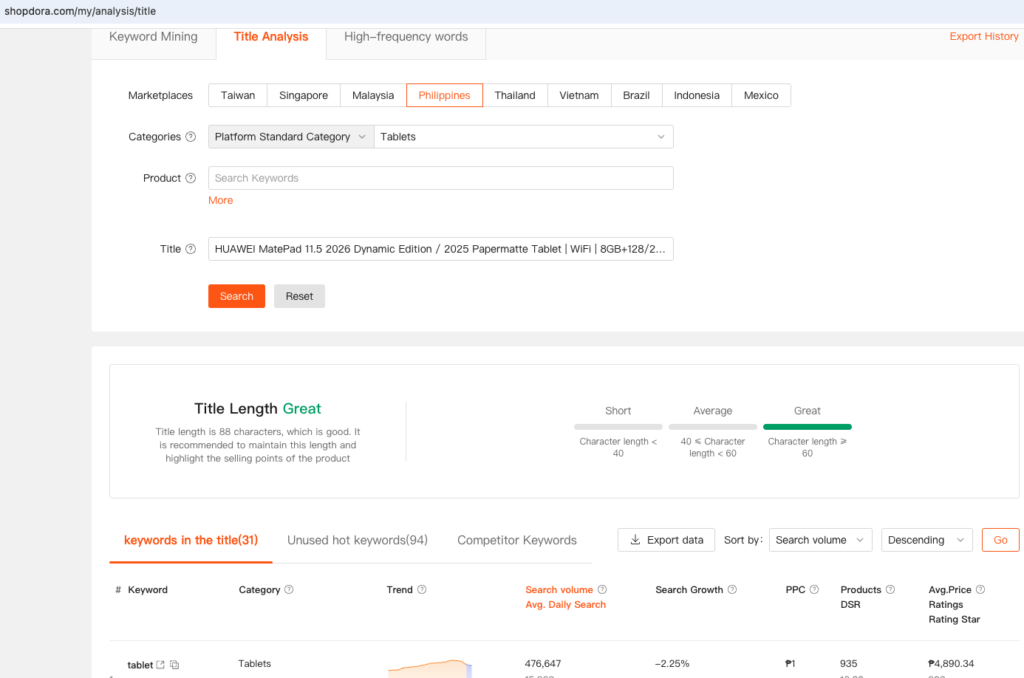
Task: Expand the Tablets category dropdown
Action: click(523, 137)
